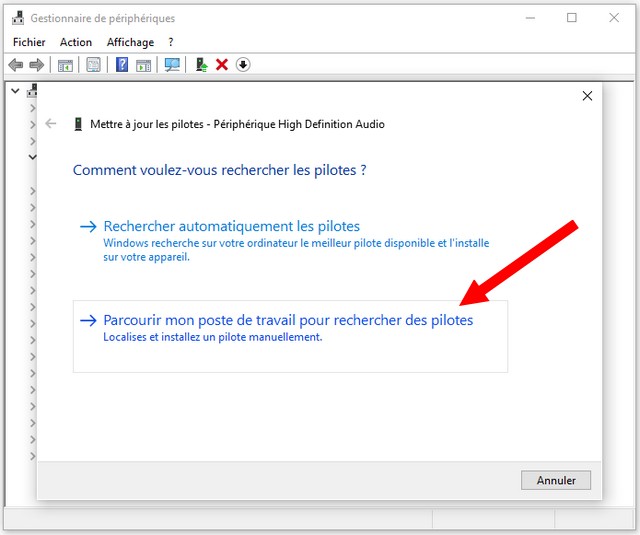
Task: Open Properties from the toolbar icon
Action: click(x=93, y=65)
